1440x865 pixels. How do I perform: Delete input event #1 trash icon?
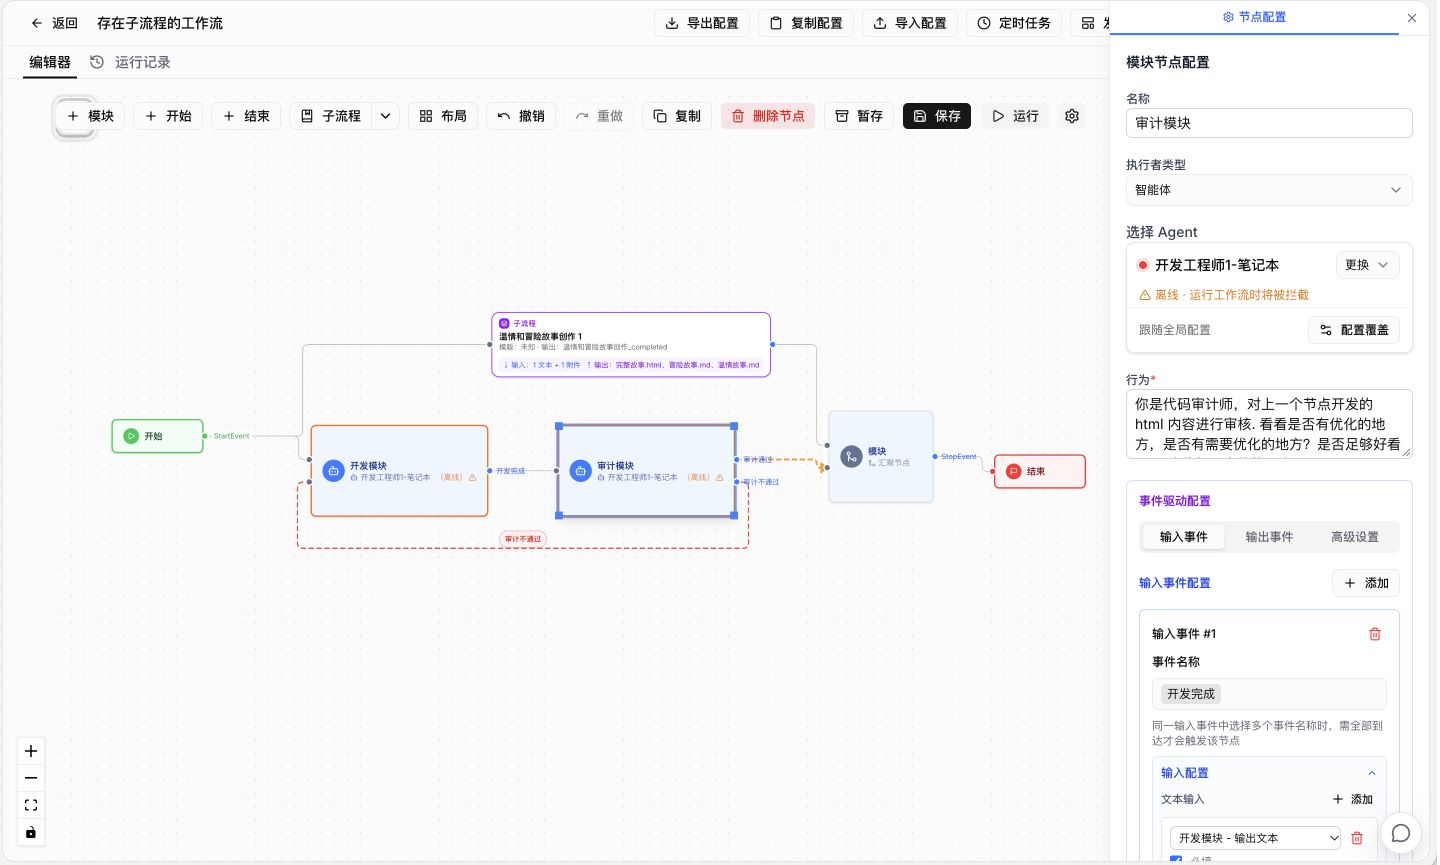click(x=1375, y=634)
